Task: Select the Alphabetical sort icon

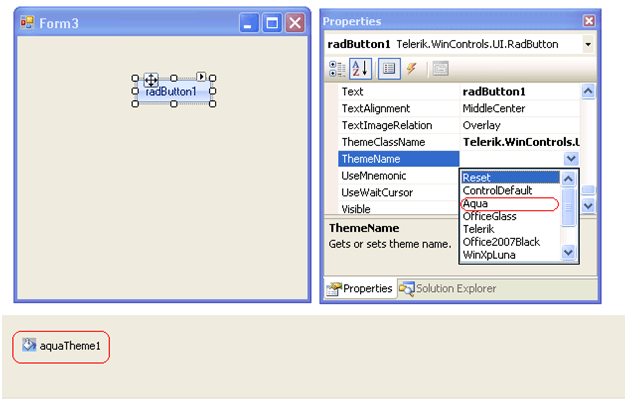Action: coord(360,68)
